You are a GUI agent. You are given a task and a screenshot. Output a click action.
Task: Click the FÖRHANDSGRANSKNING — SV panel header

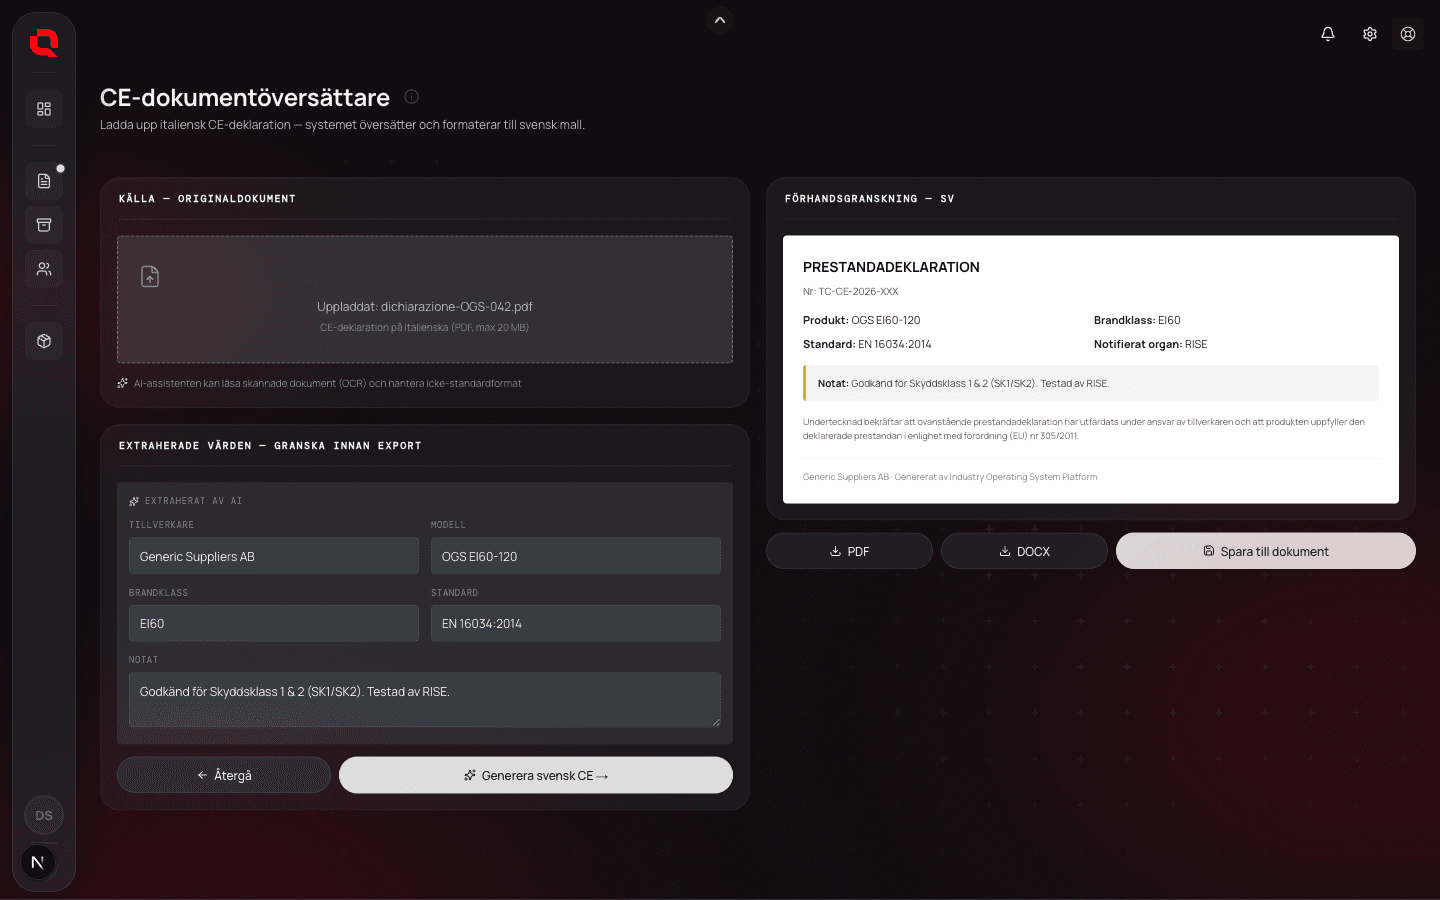869,199
